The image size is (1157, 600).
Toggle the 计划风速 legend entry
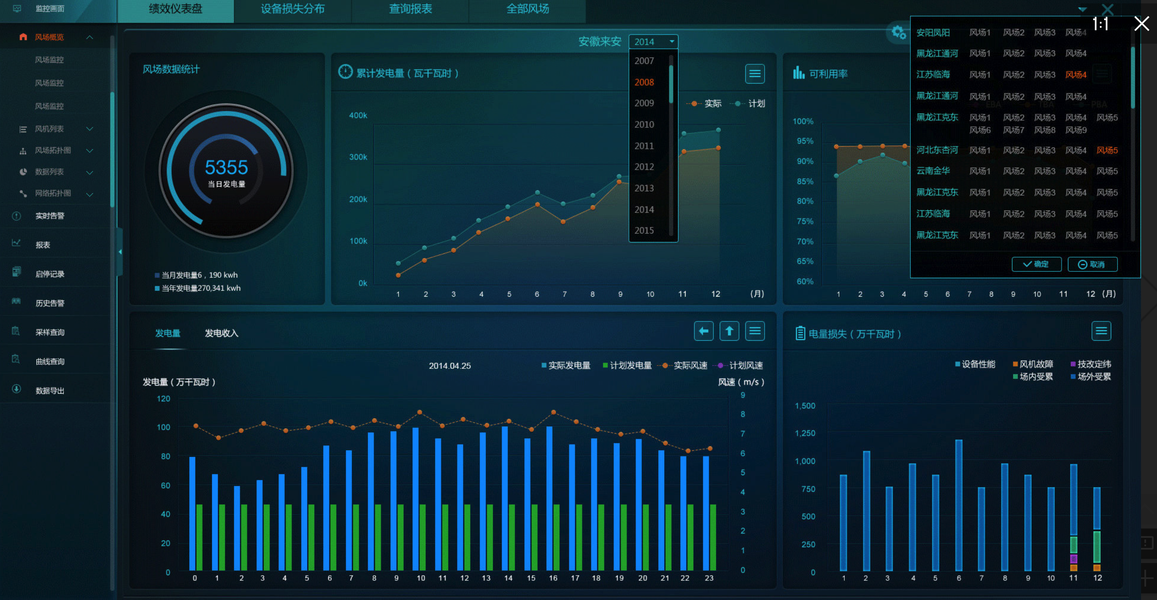pyautogui.click(x=740, y=365)
